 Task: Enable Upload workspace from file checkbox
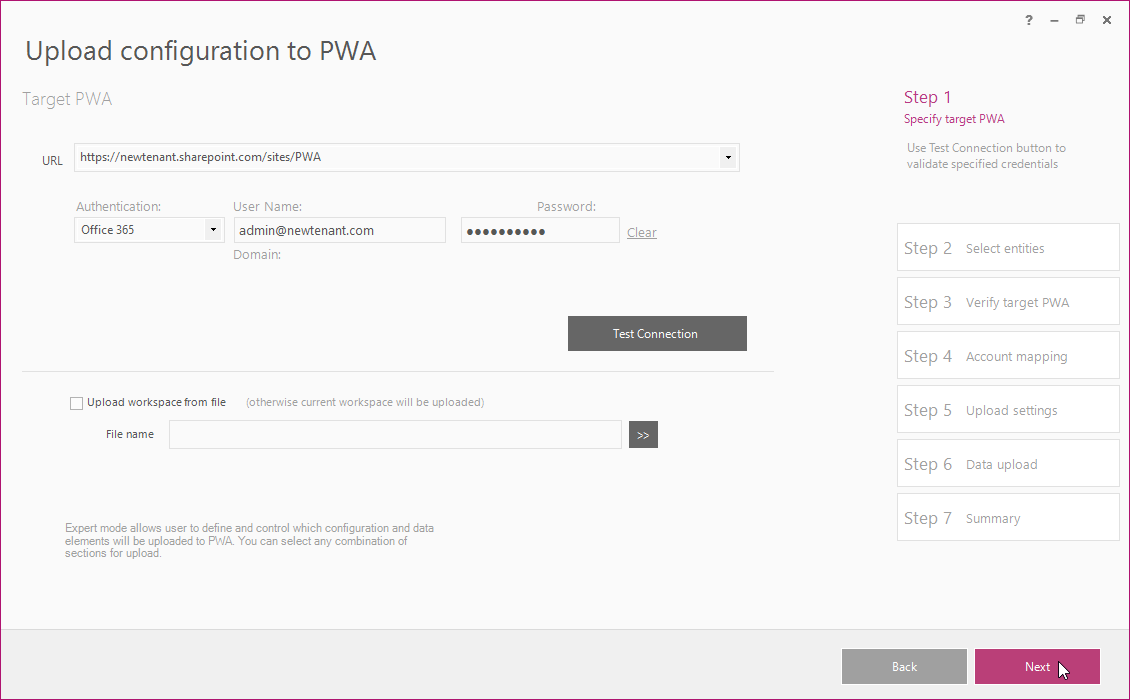tap(76, 403)
